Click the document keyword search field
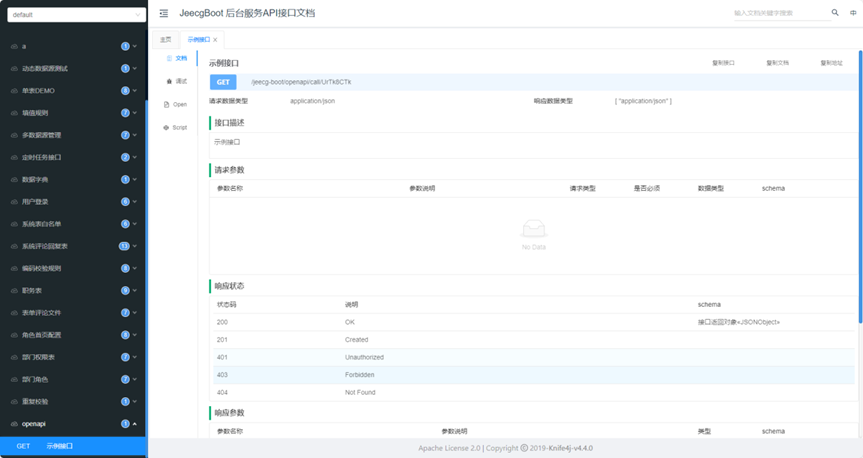The width and height of the screenshot is (863, 458). pyautogui.click(x=782, y=13)
